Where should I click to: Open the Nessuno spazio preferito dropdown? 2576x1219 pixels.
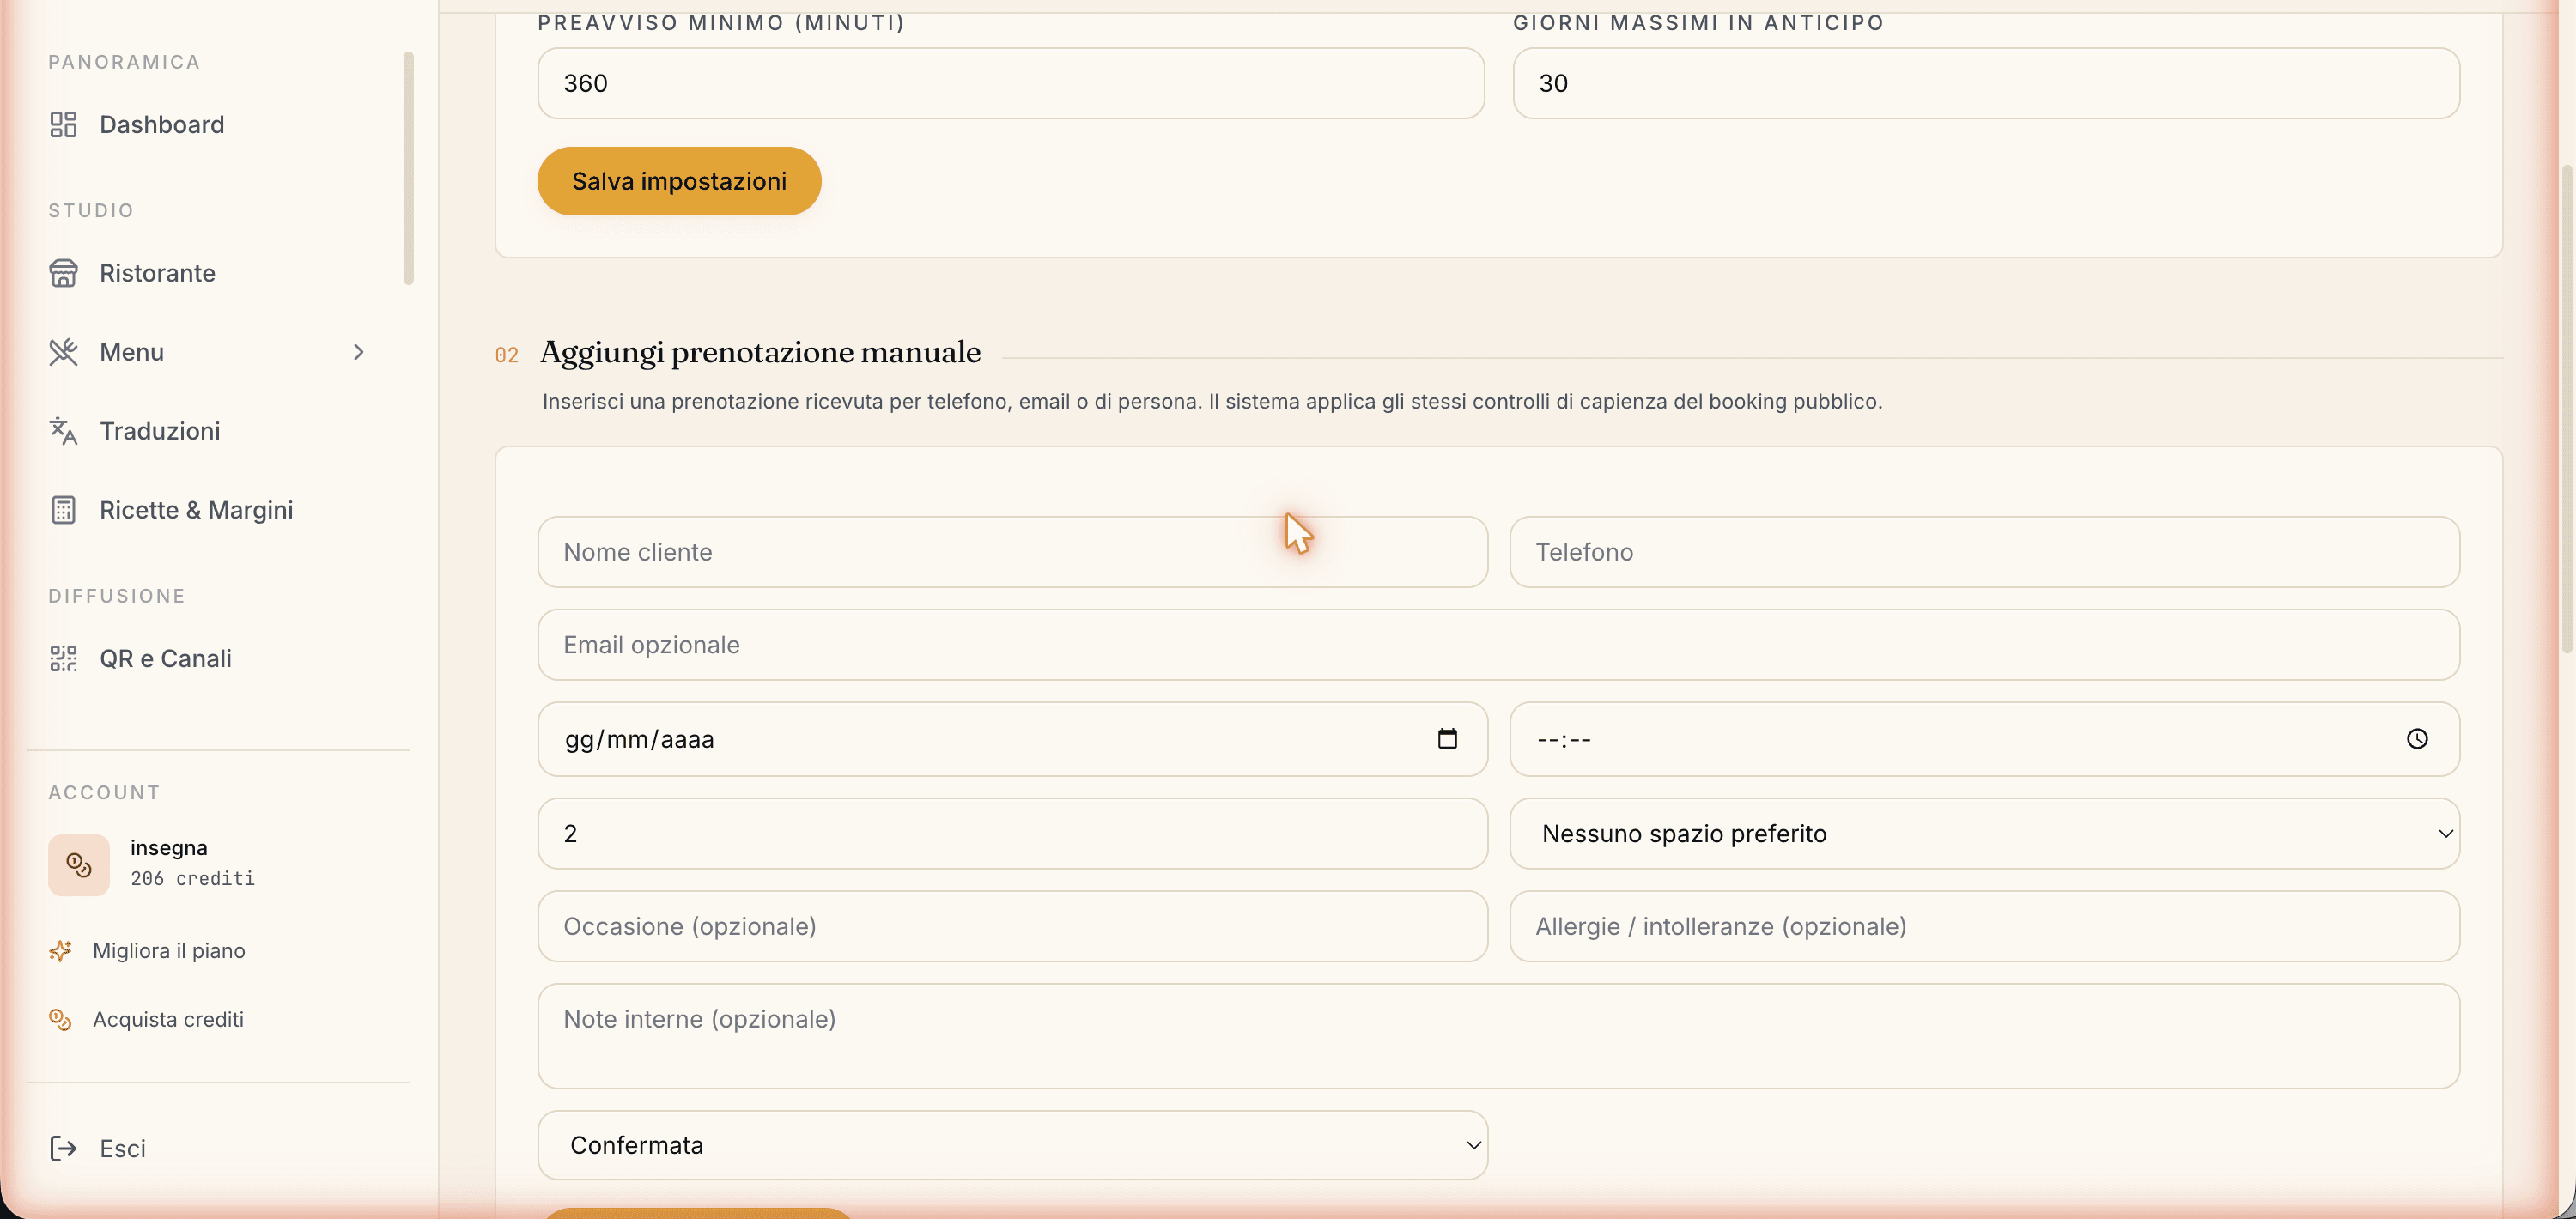tap(1984, 833)
